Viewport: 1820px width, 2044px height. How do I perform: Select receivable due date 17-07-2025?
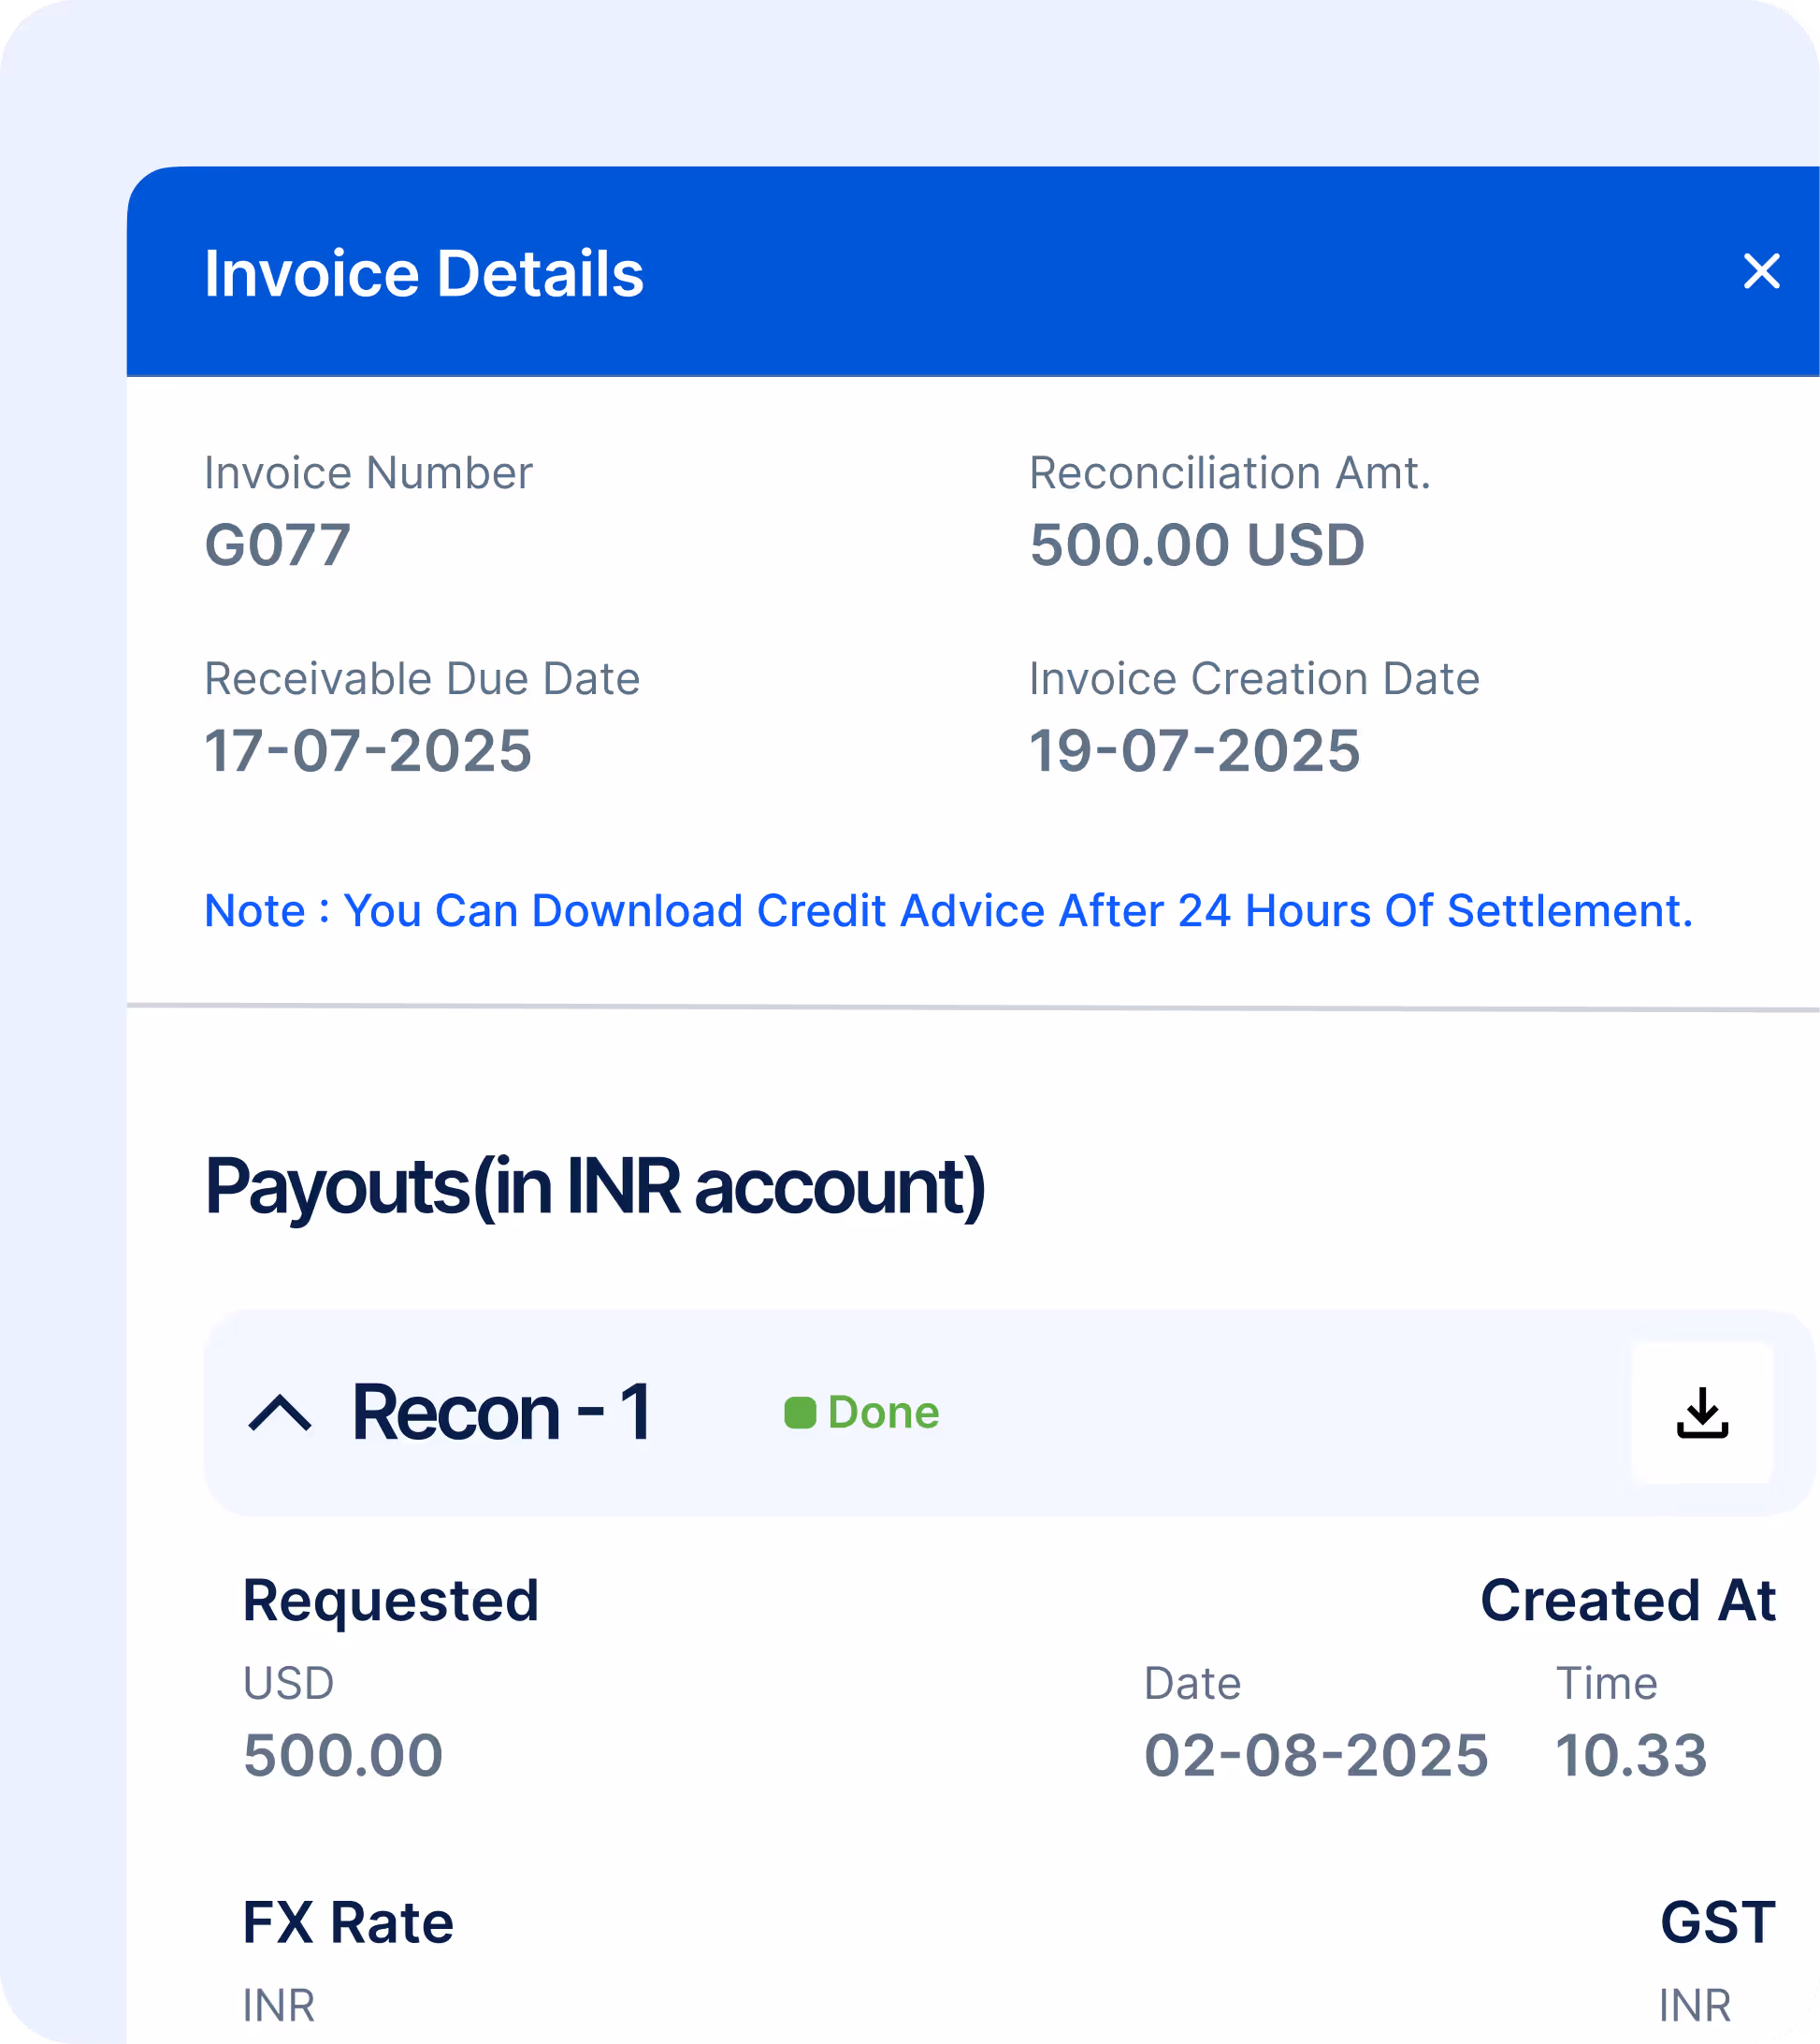point(368,751)
